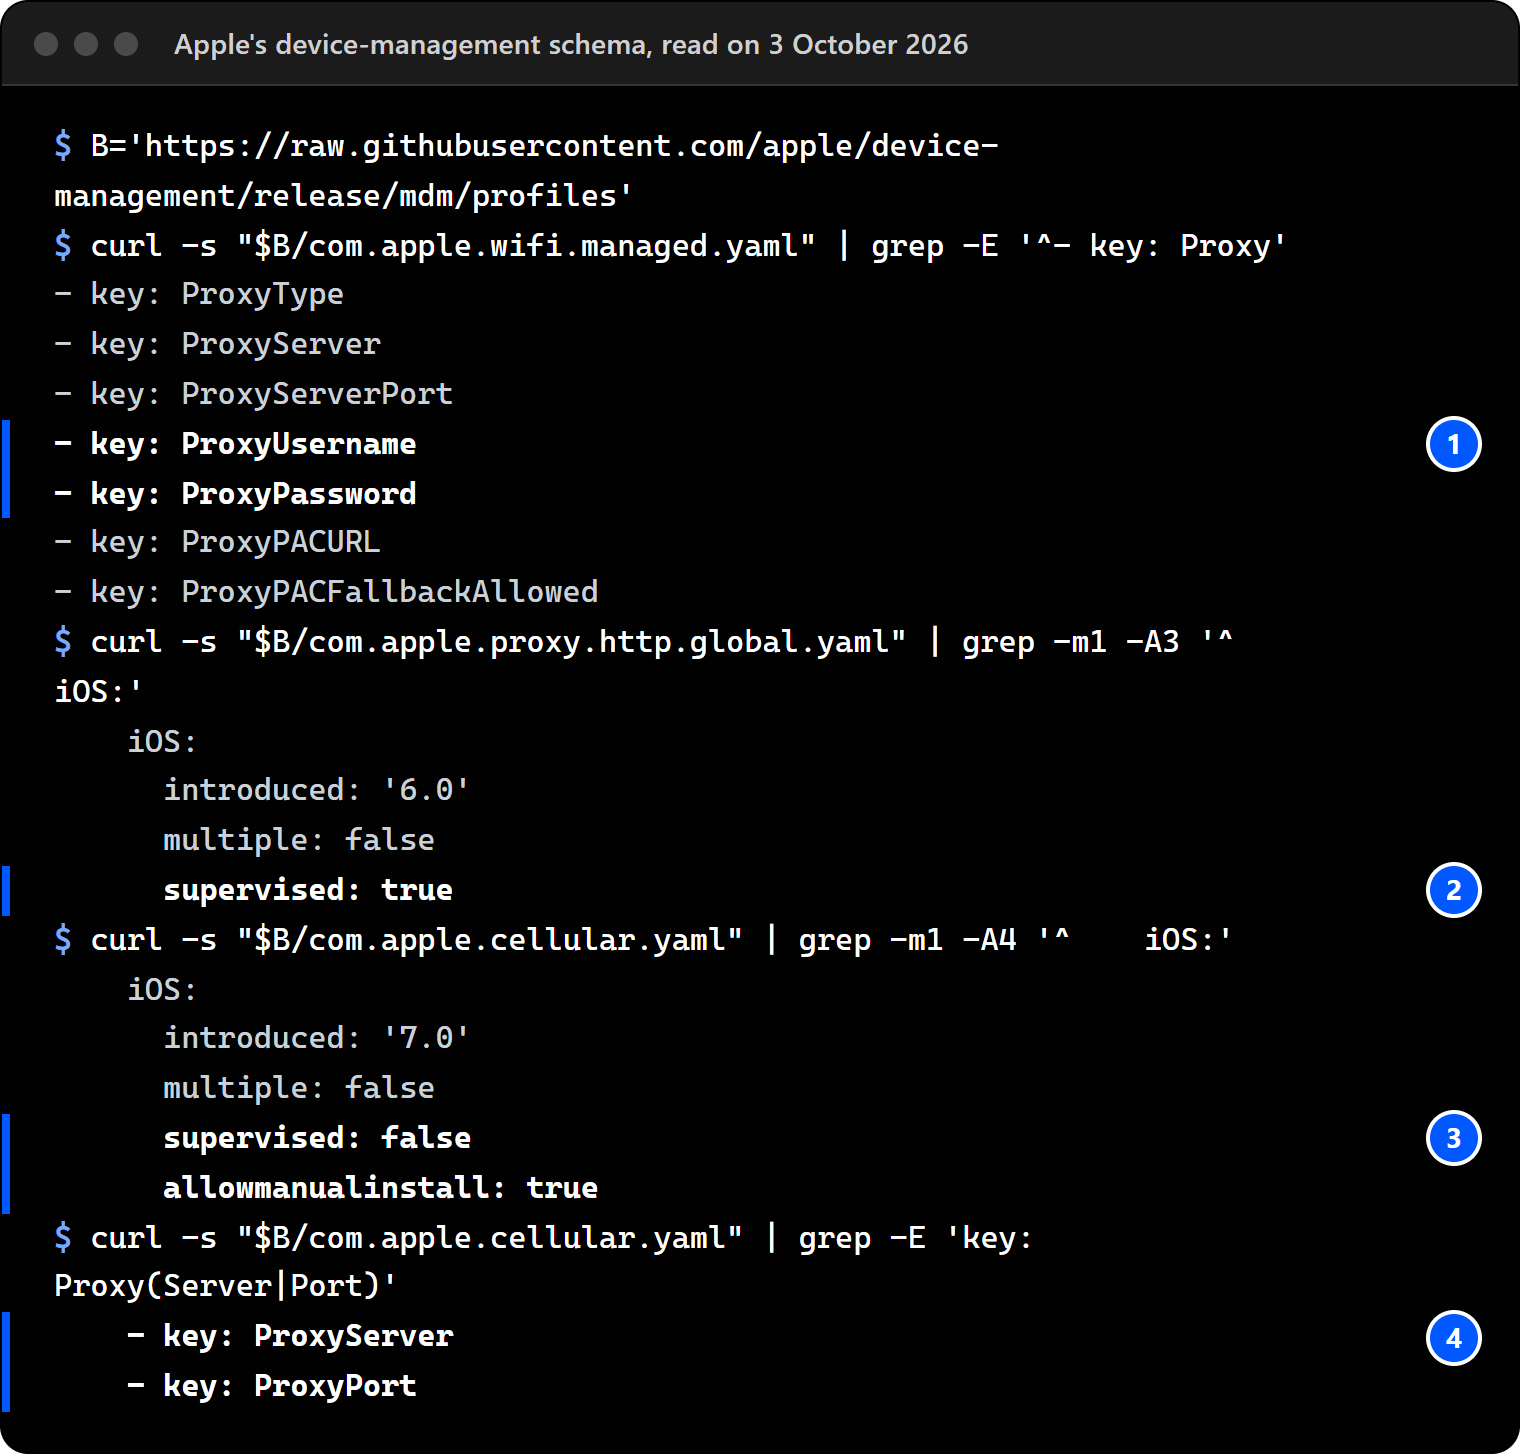Select the 'key: ProxyPACFallbackAllowed' line

pyautogui.click(x=326, y=592)
